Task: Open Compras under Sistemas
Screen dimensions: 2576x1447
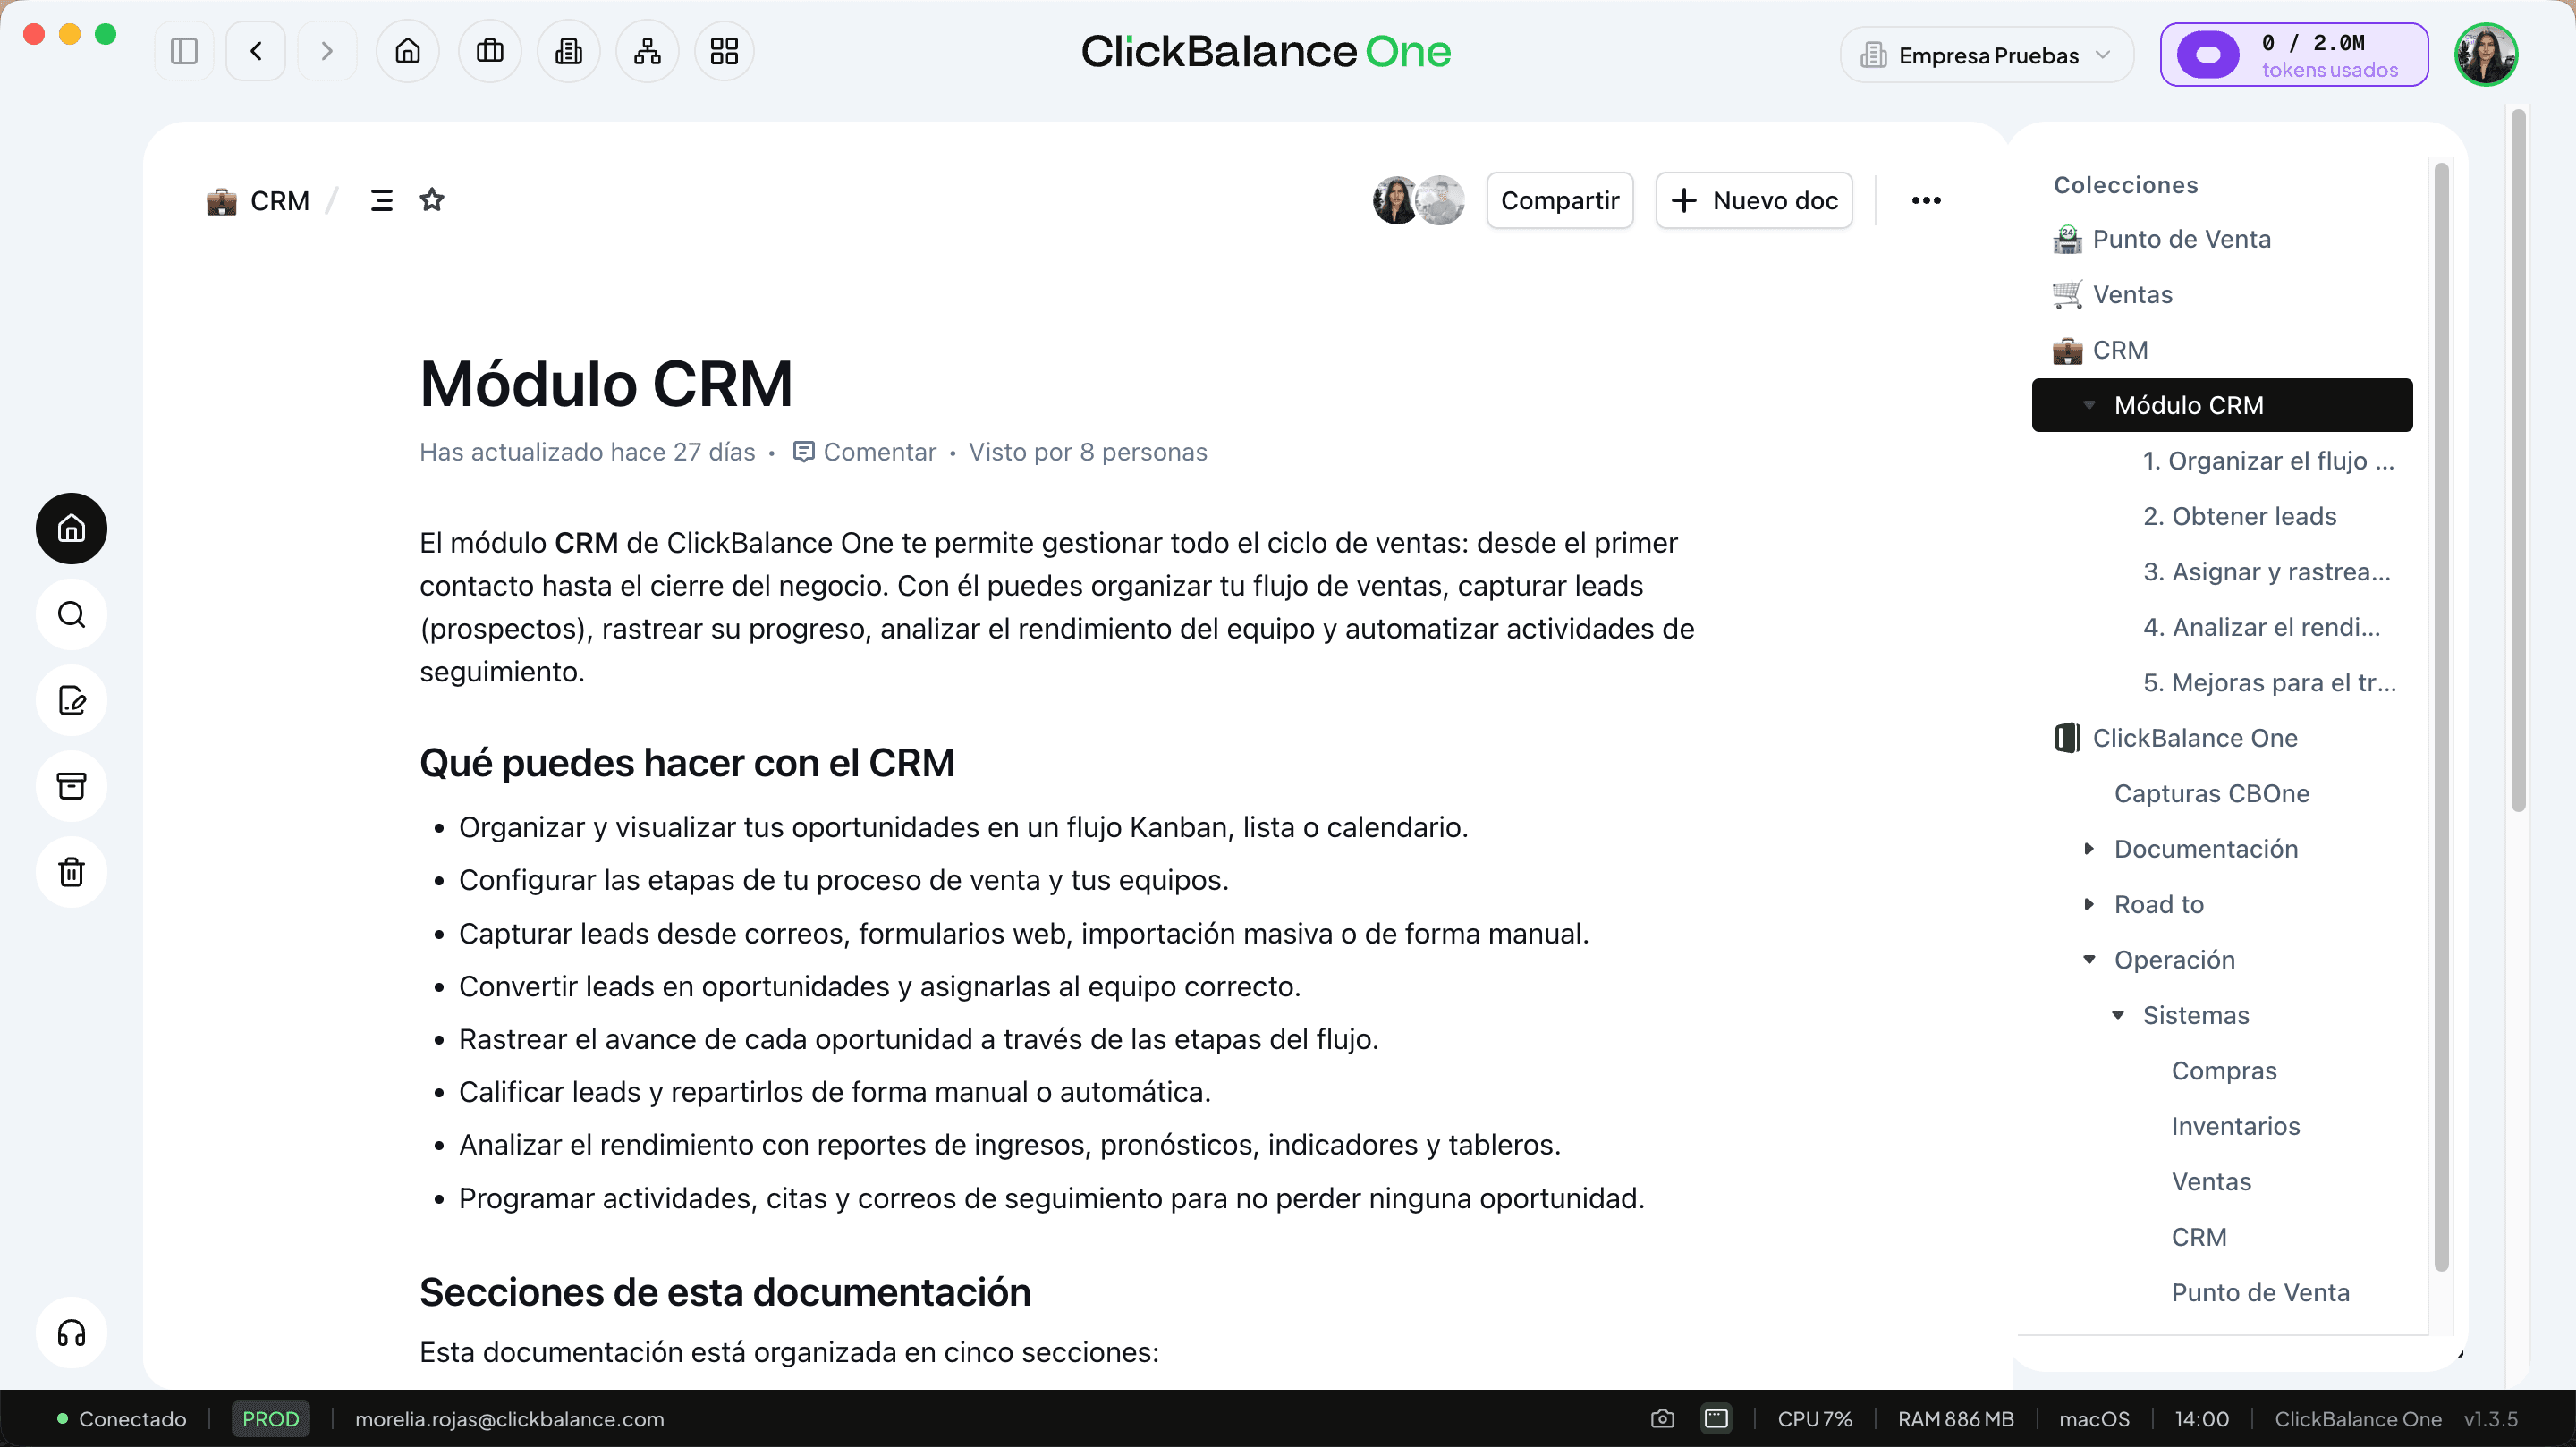Action: point(2224,1071)
